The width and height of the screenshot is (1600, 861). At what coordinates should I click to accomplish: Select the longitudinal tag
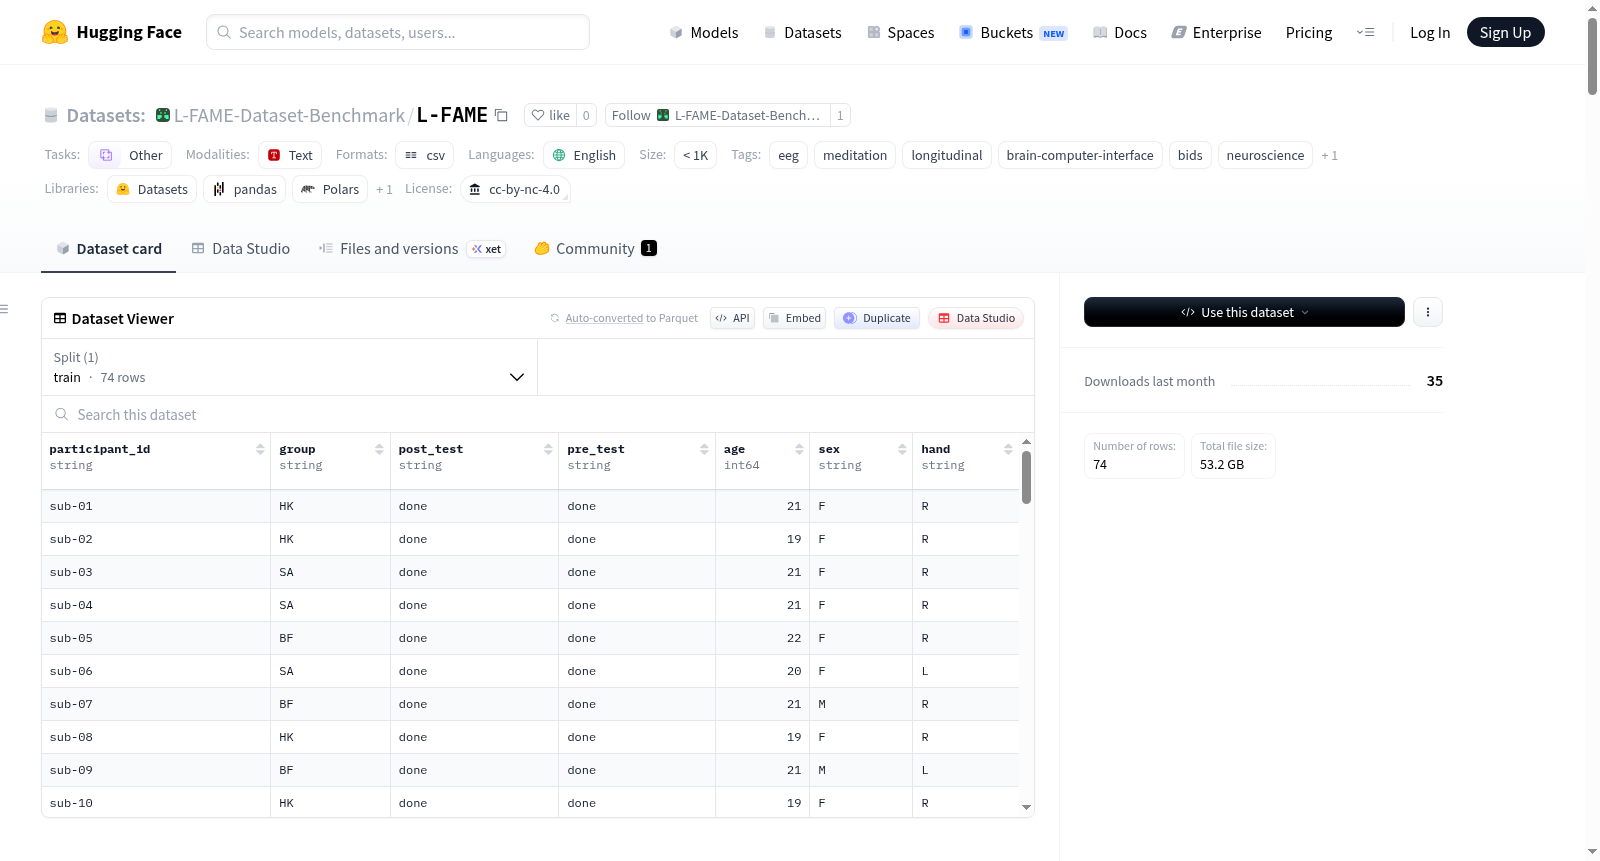pos(947,155)
